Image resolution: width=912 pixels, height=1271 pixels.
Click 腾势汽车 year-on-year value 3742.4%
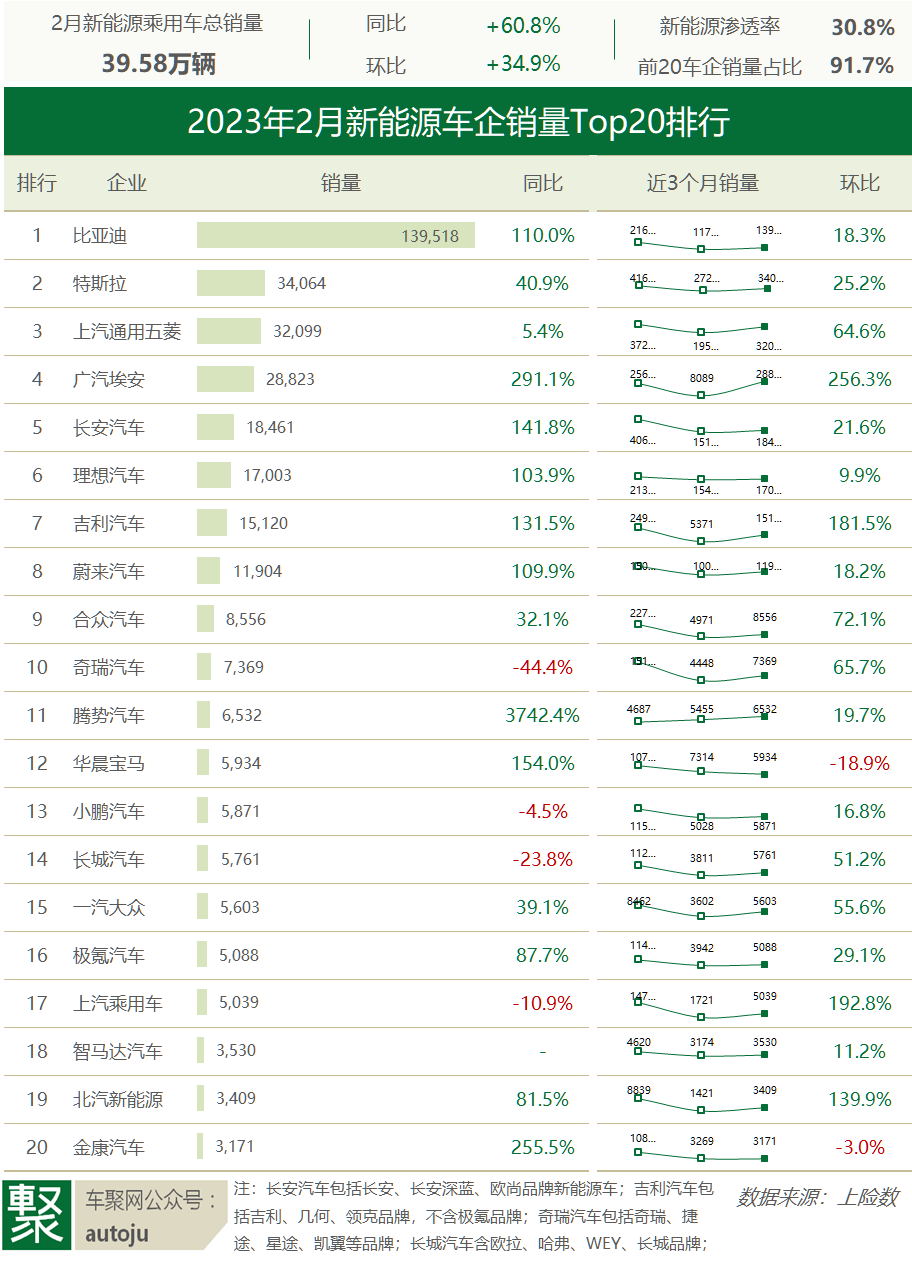pos(543,716)
